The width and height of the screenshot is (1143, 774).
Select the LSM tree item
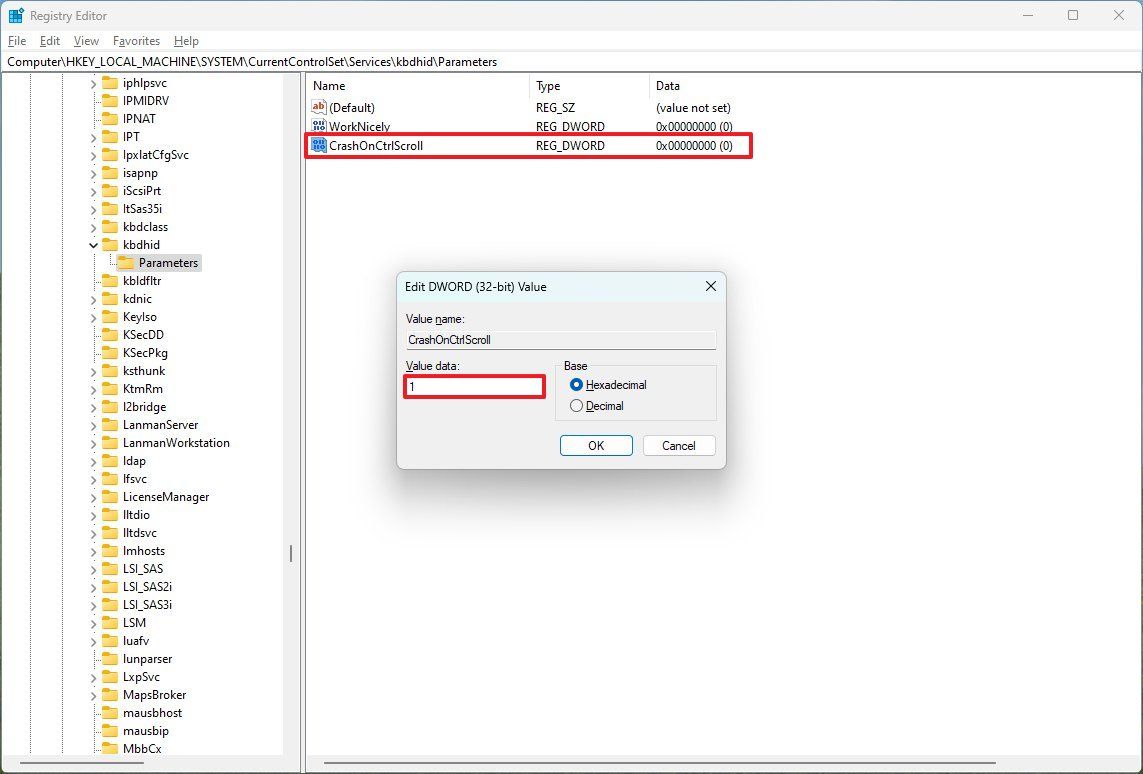pos(134,622)
